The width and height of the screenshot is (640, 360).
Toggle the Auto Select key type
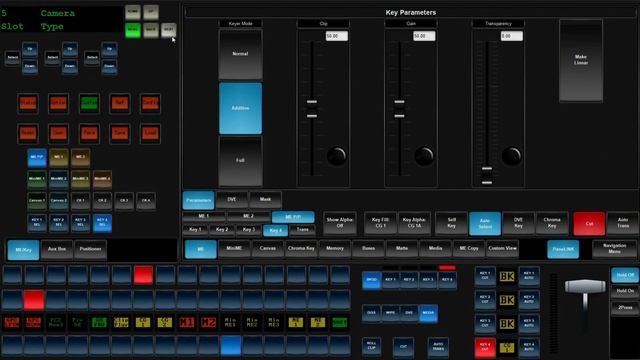tap(485, 223)
